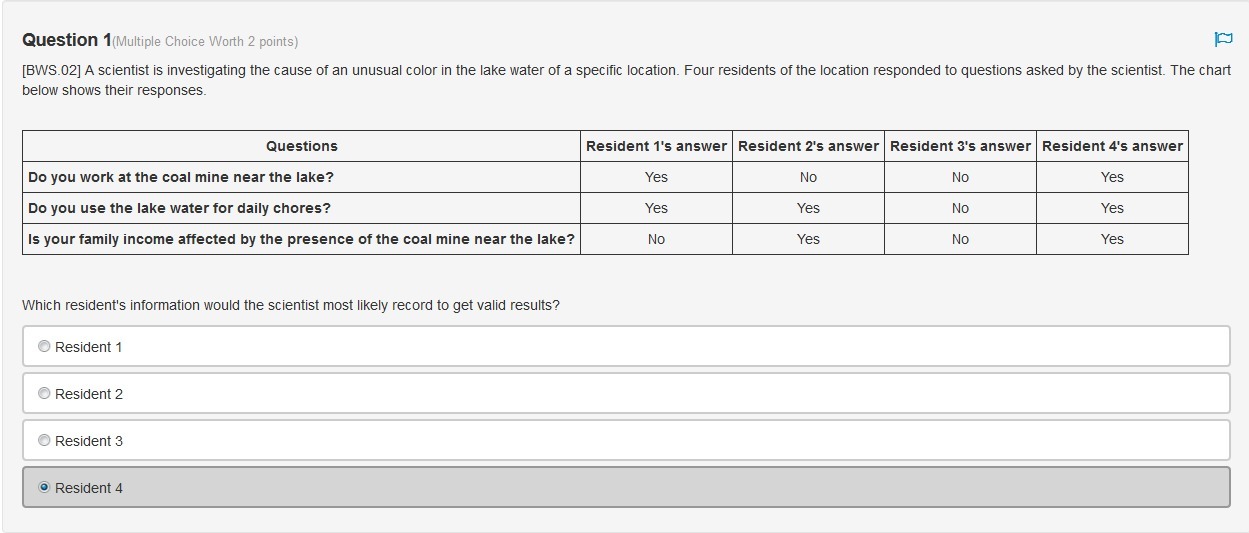Screen dimensions: 1249x533
Task: Click the coal mine work question row
Action: pyautogui.click(x=605, y=177)
